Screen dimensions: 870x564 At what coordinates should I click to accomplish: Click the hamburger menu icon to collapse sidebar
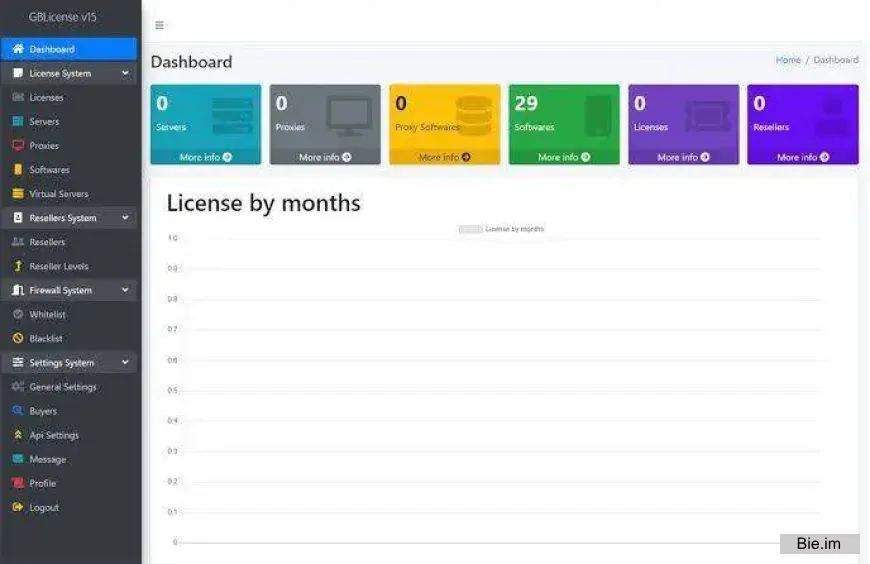tap(159, 25)
